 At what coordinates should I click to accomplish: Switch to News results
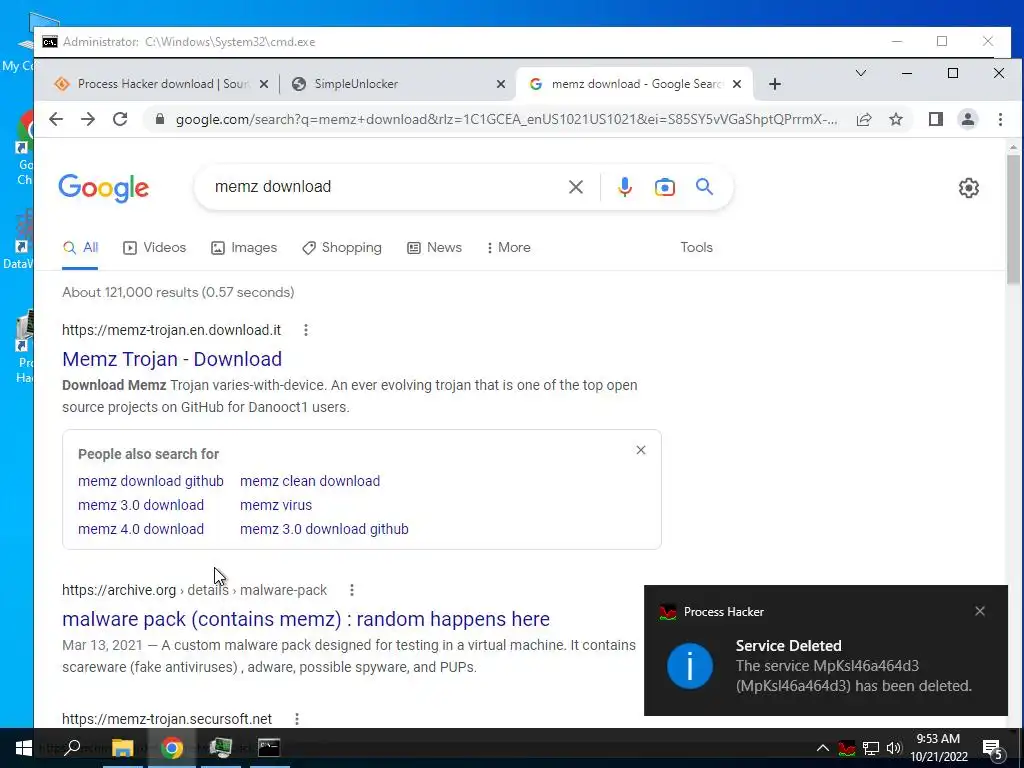pos(434,248)
